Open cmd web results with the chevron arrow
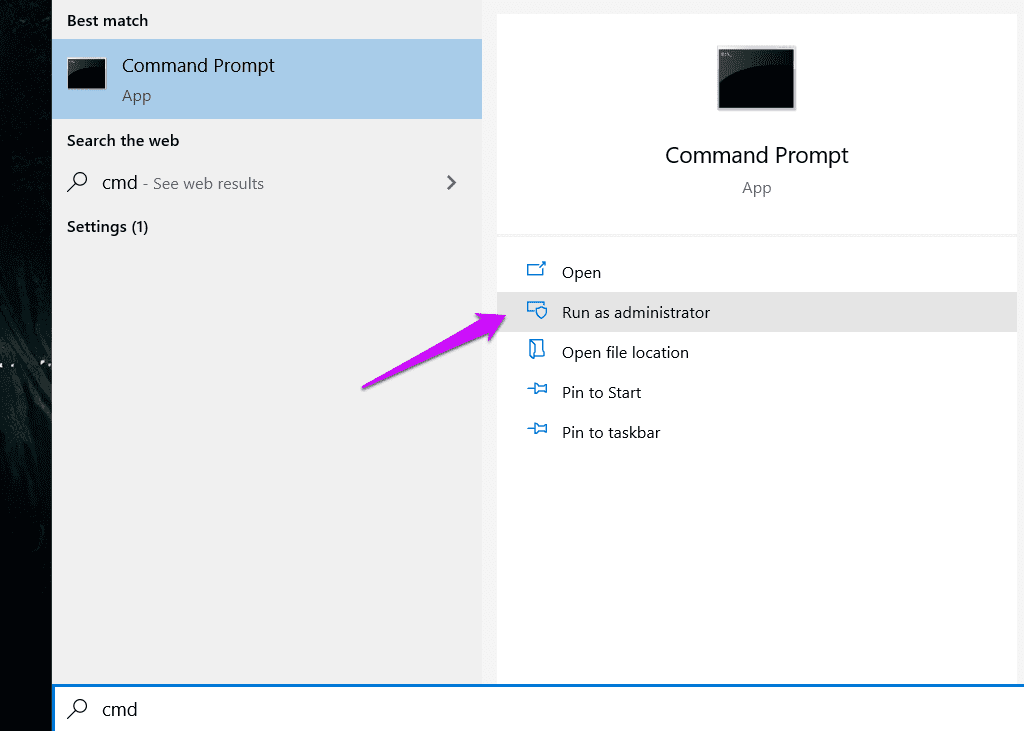The width and height of the screenshot is (1024, 731). 451,183
